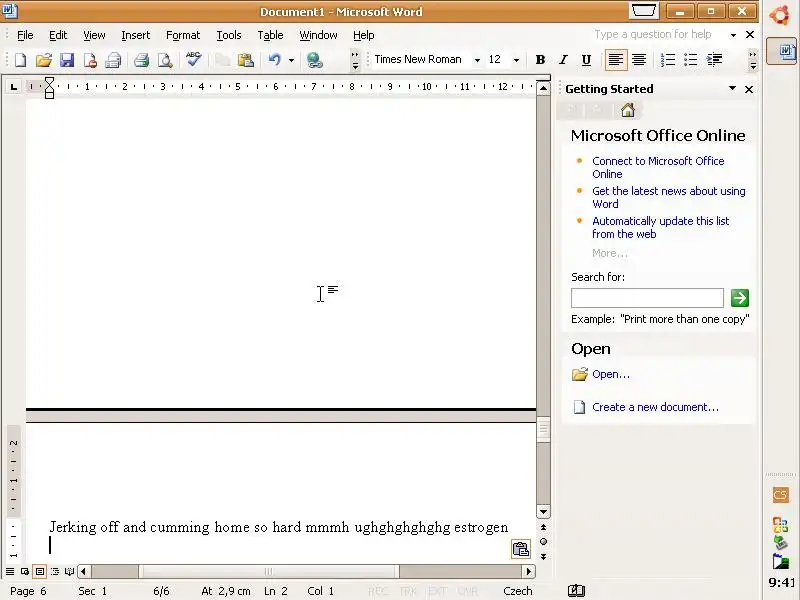Screen dimensions: 800x600
Task: Click the grayed More... link
Action: [610, 253]
